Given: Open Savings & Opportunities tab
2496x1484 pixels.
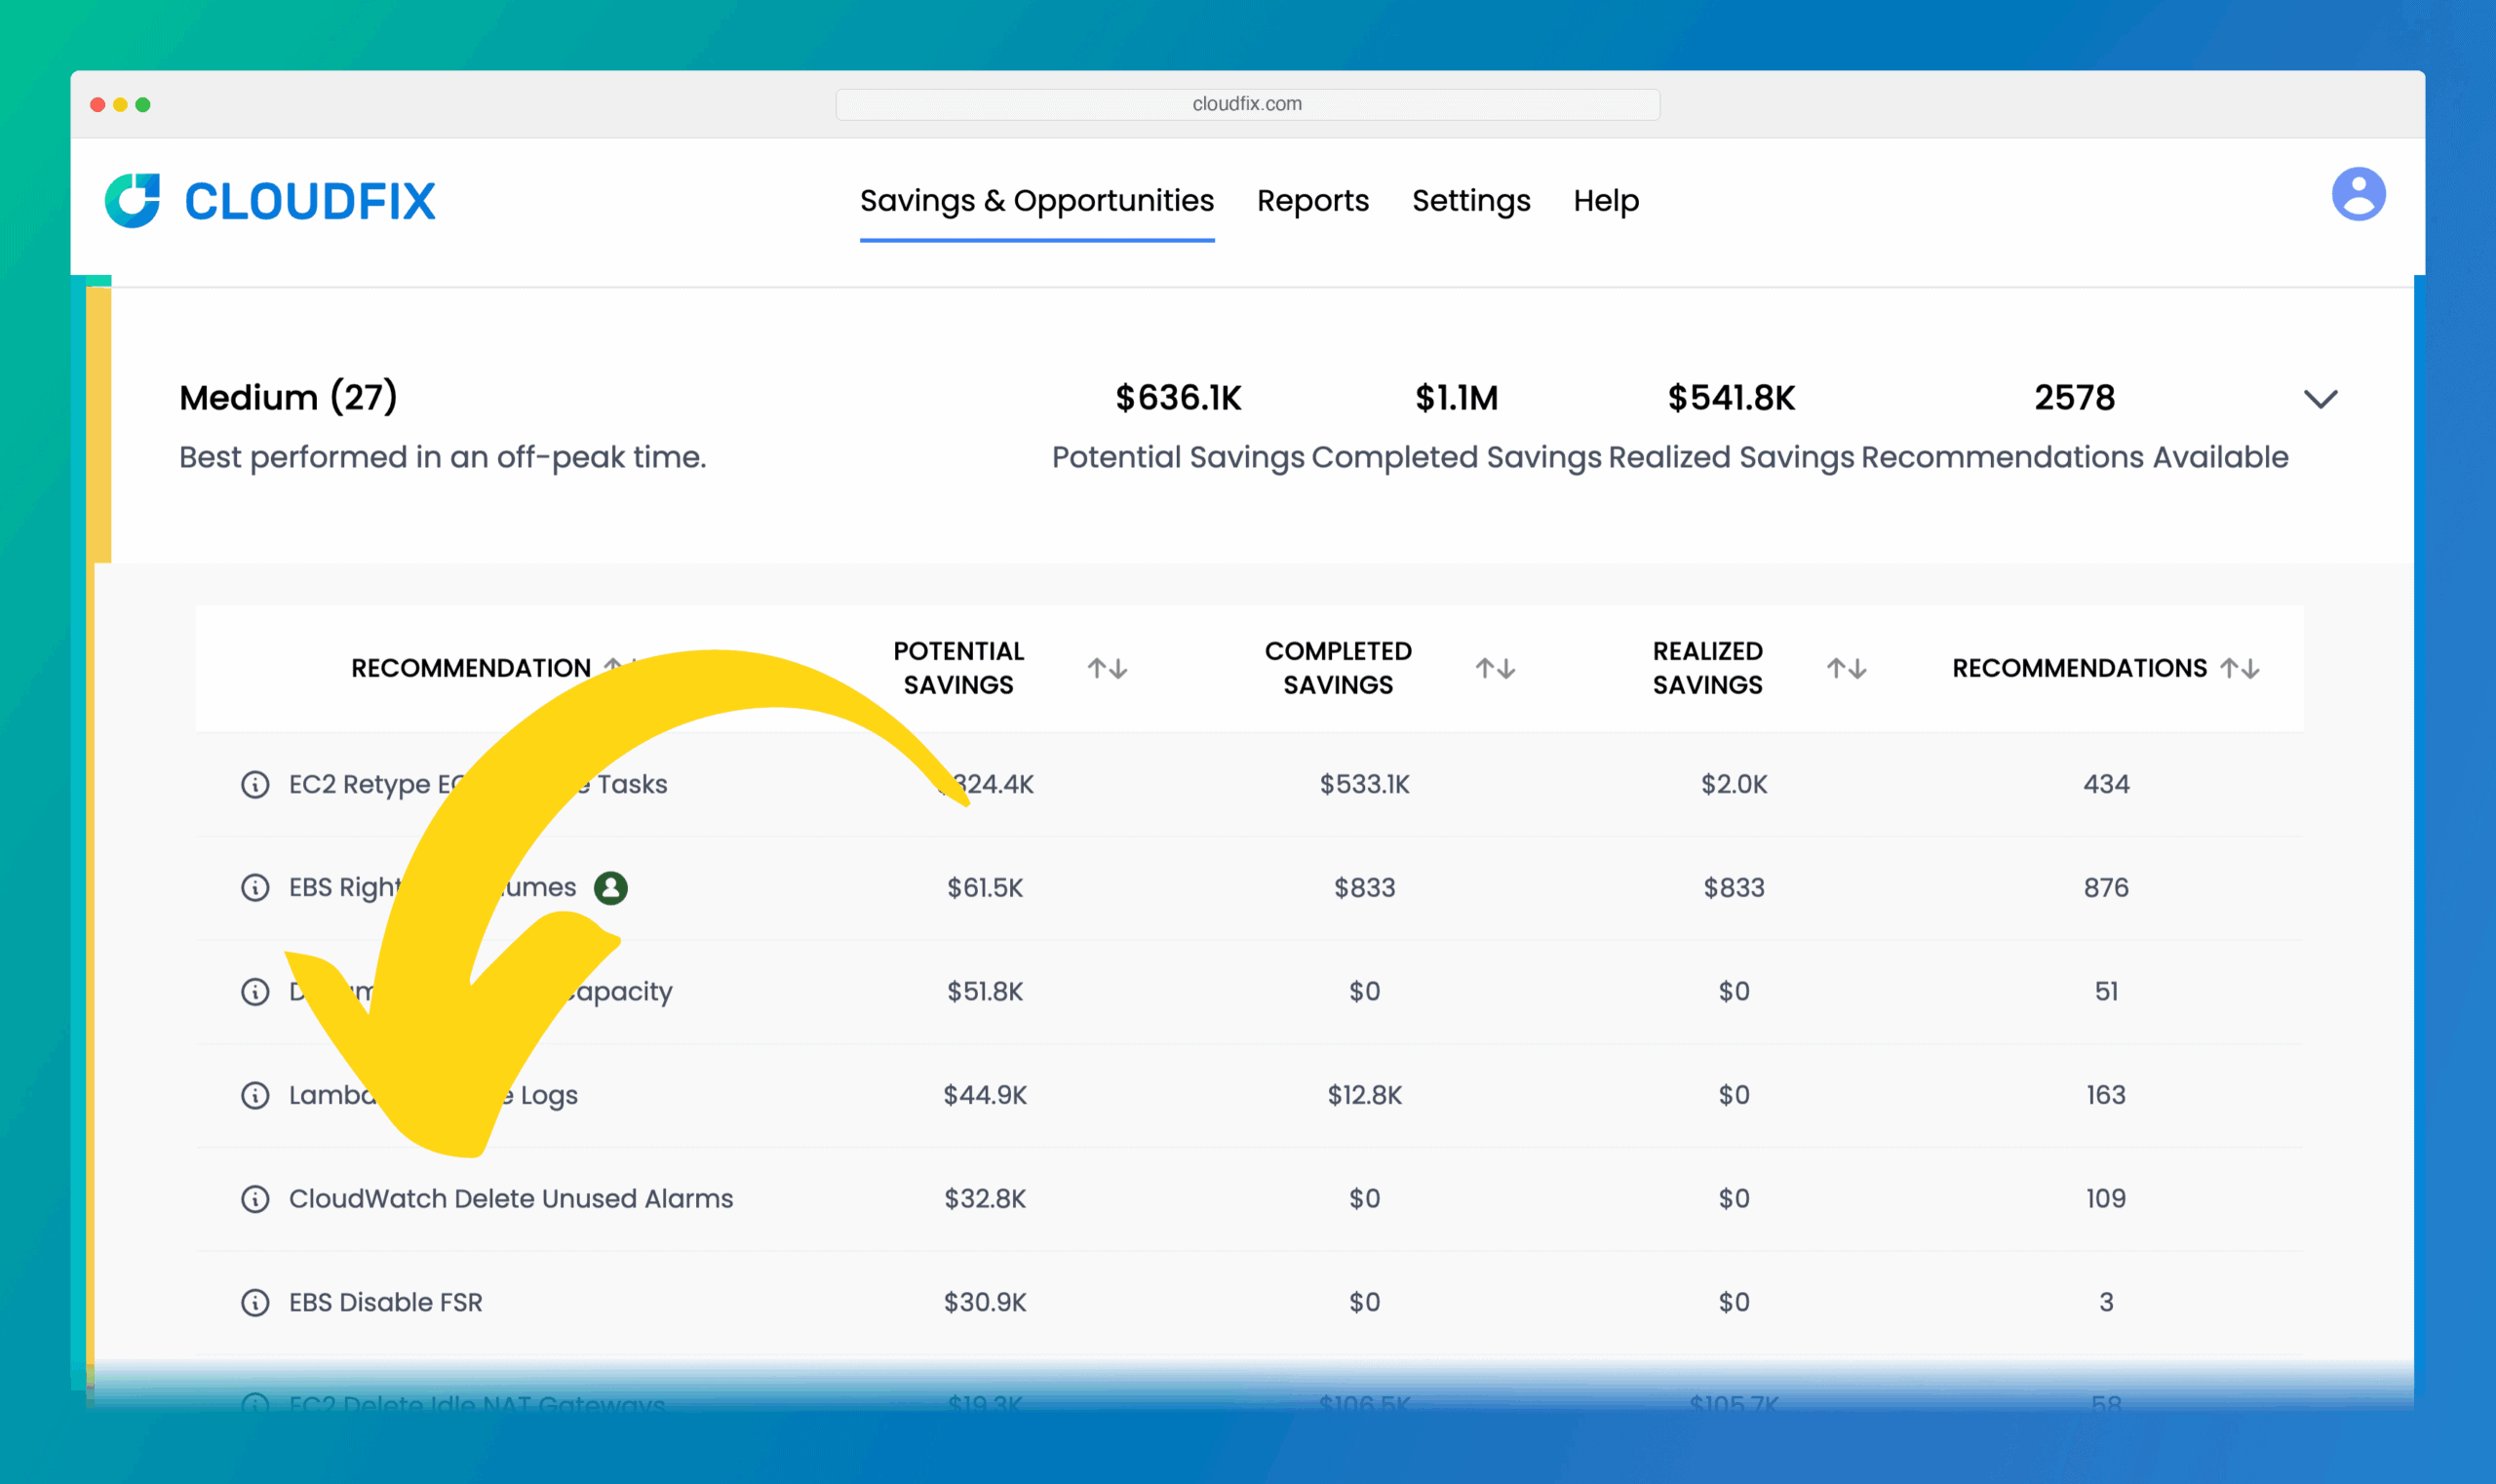Looking at the screenshot, I should [1037, 201].
